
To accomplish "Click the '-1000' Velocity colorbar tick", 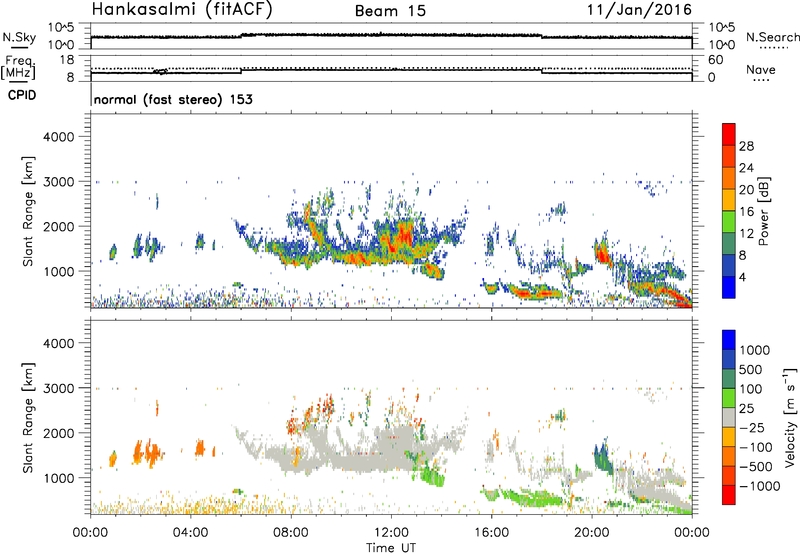I will [x=759, y=486].
